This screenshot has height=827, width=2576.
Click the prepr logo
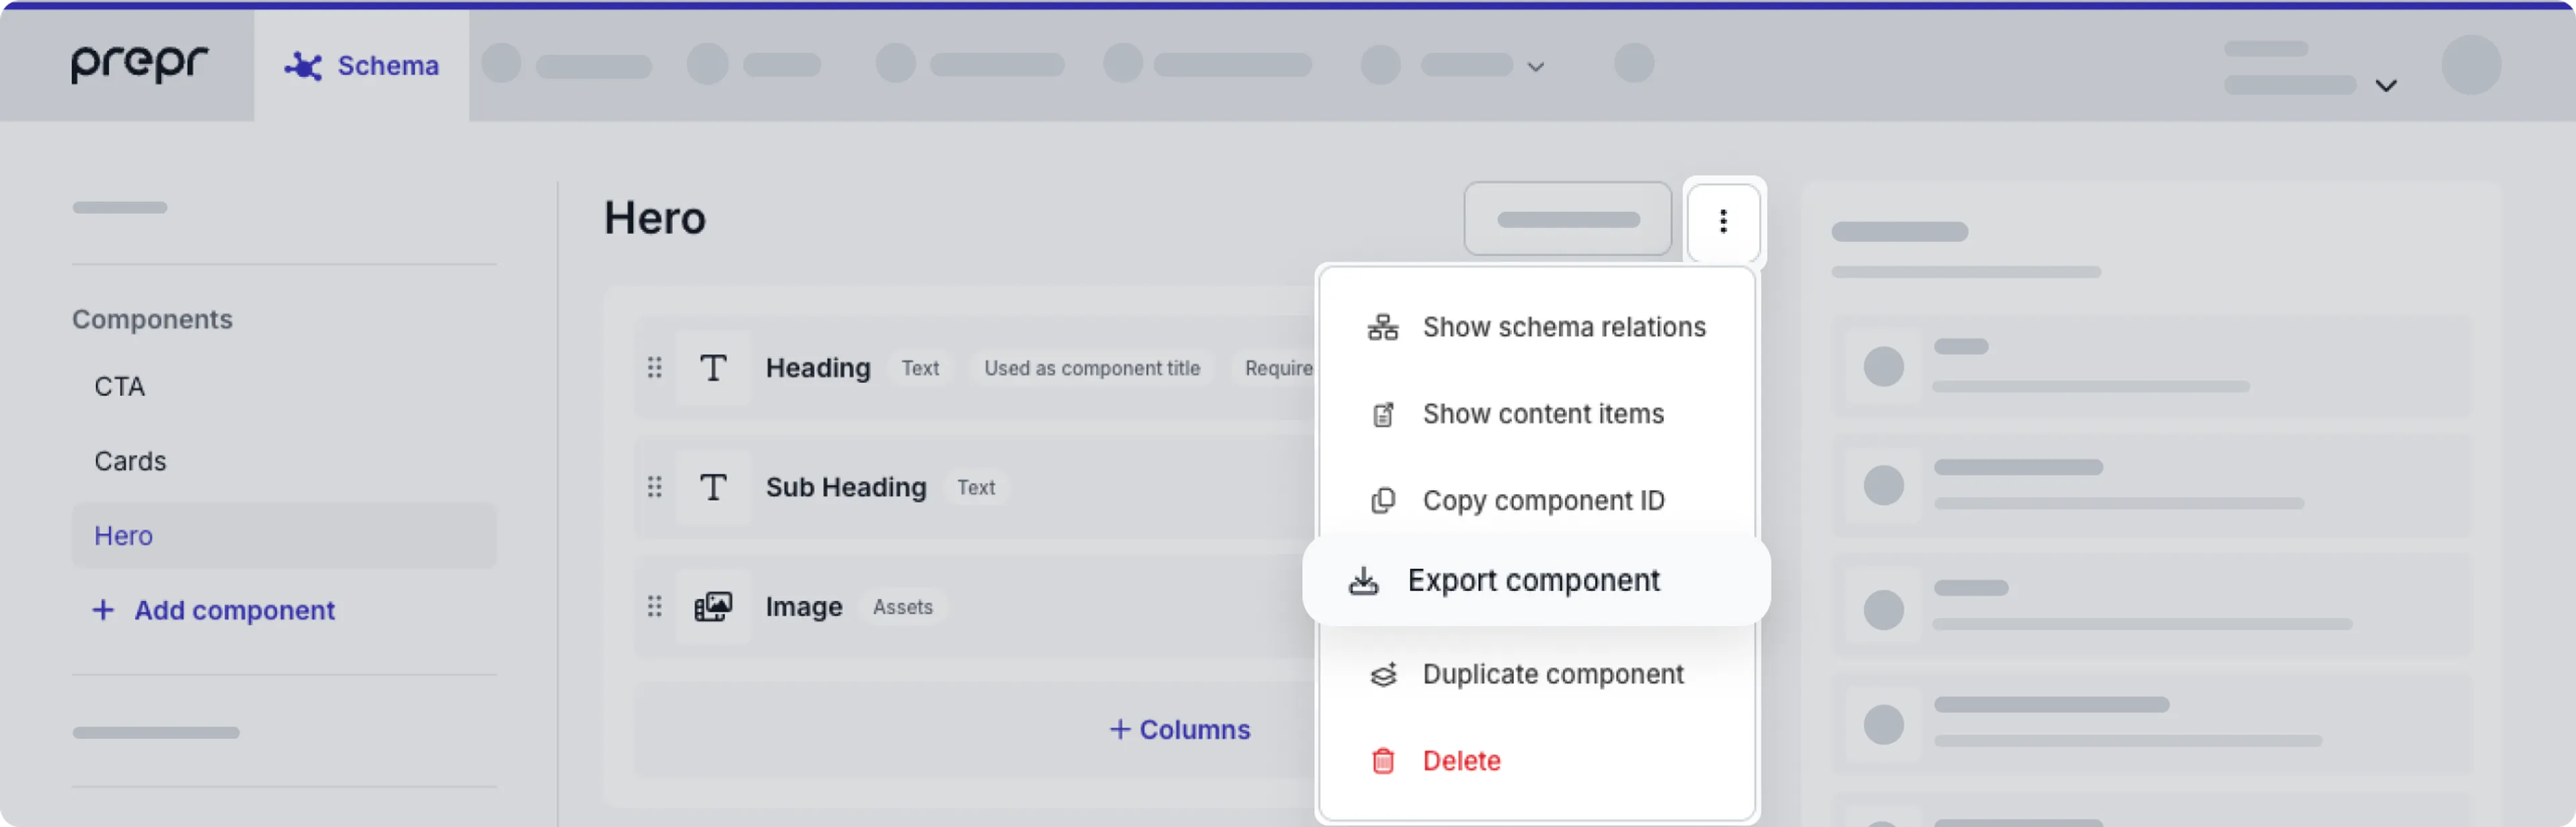pos(139,65)
